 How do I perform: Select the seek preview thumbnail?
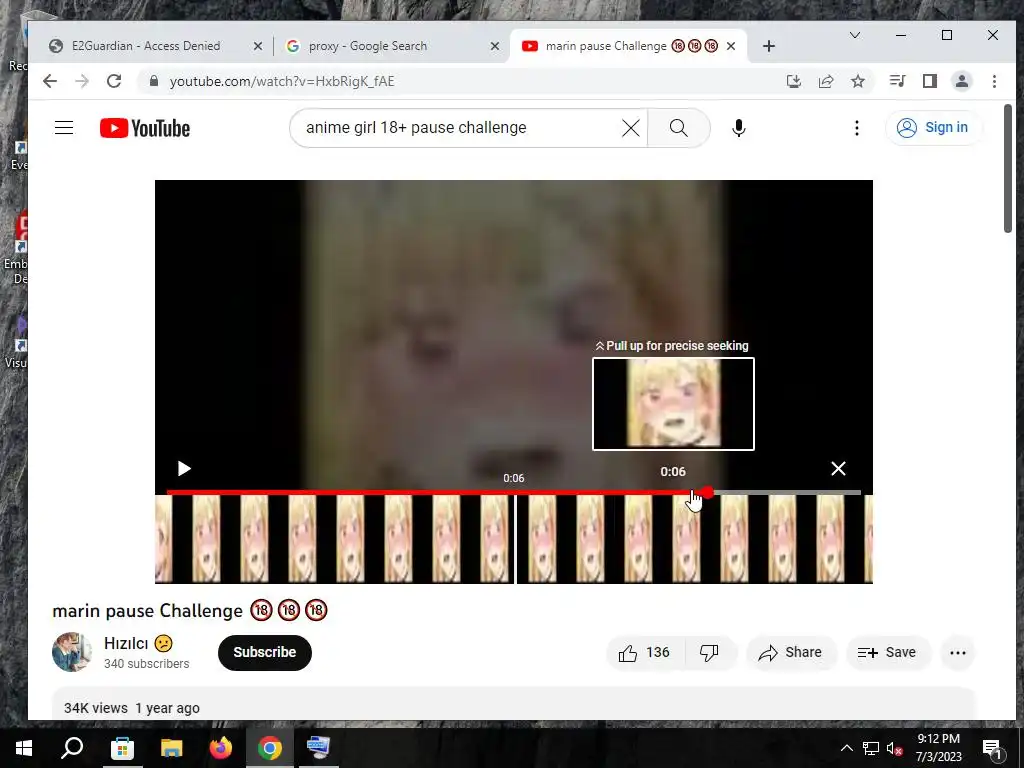pyautogui.click(x=673, y=404)
